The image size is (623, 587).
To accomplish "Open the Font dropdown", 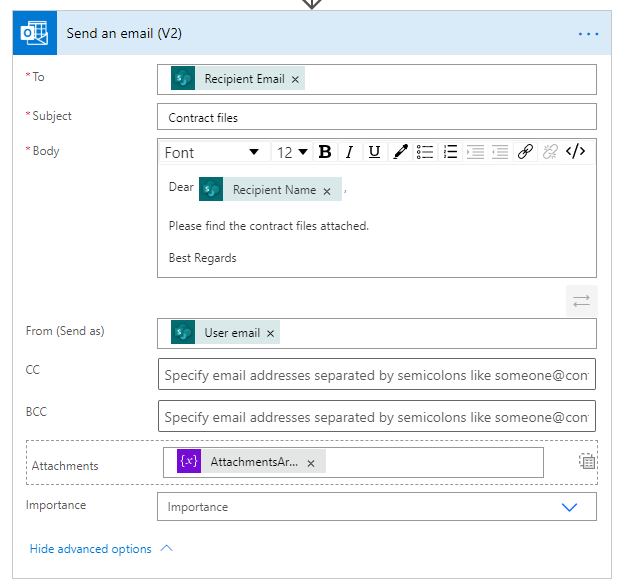I will tap(215, 153).
